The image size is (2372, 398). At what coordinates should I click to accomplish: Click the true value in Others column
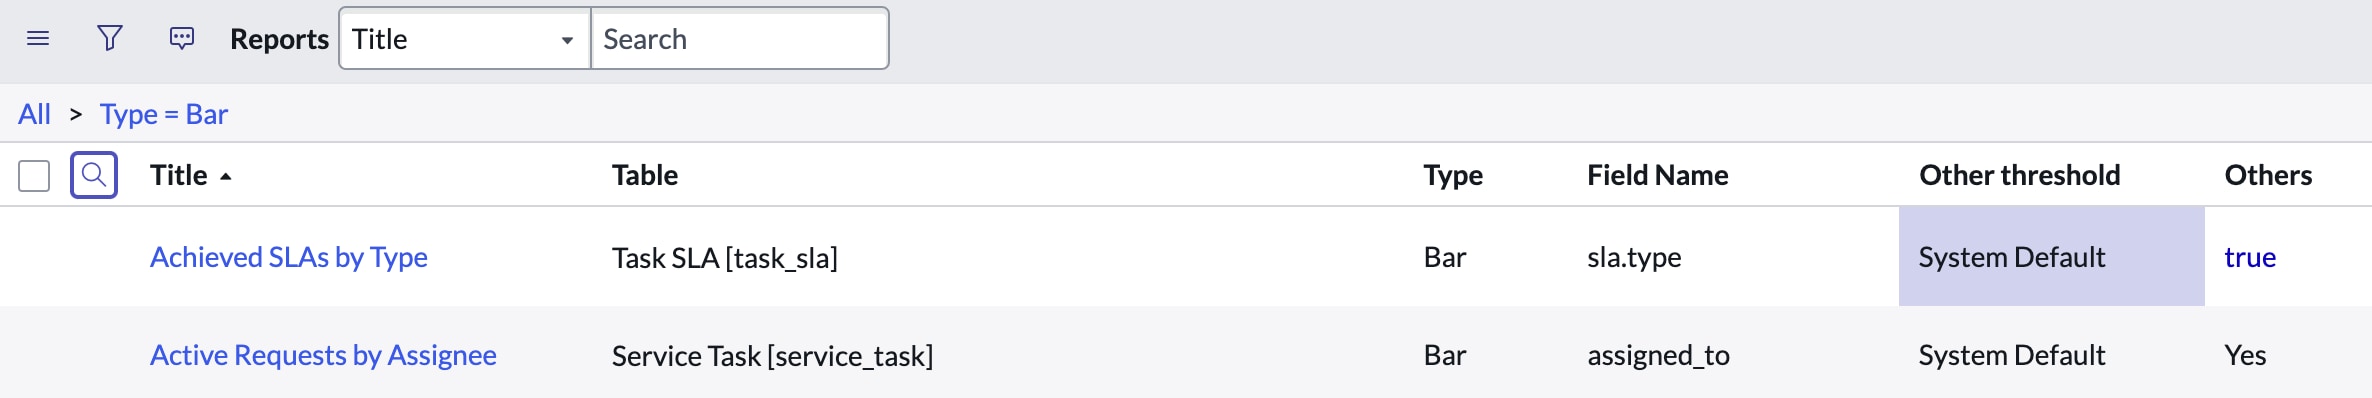click(2250, 257)
